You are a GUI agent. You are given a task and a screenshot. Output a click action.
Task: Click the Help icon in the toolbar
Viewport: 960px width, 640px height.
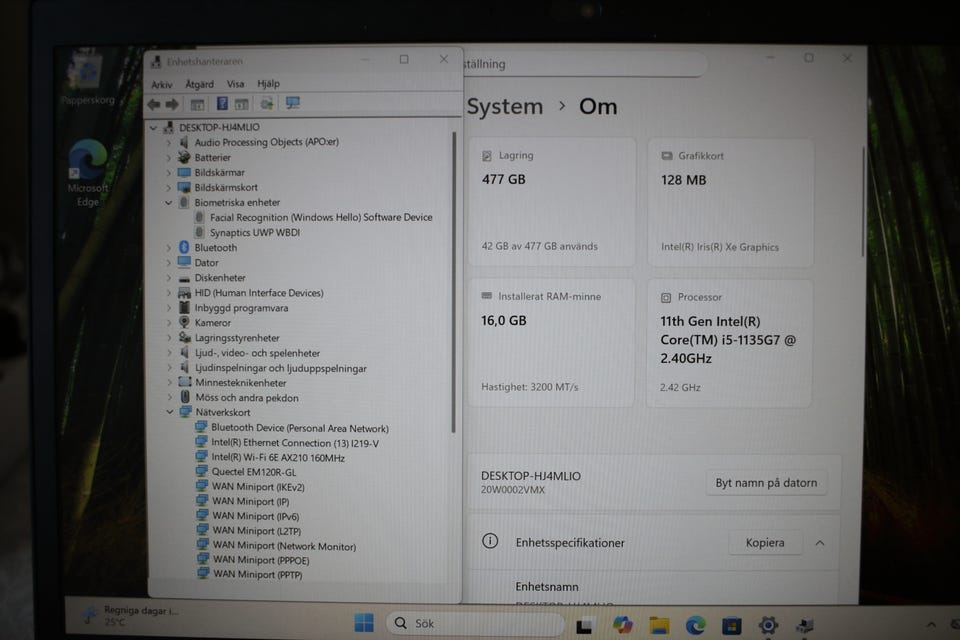pyautogui.click(x=222, y=104)
